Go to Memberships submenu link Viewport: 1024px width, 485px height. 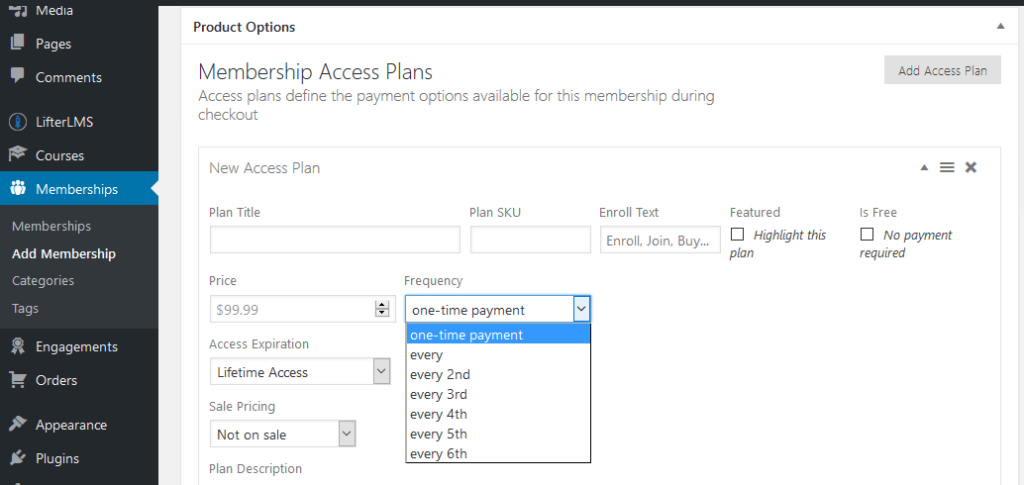(x=51, y=226)
